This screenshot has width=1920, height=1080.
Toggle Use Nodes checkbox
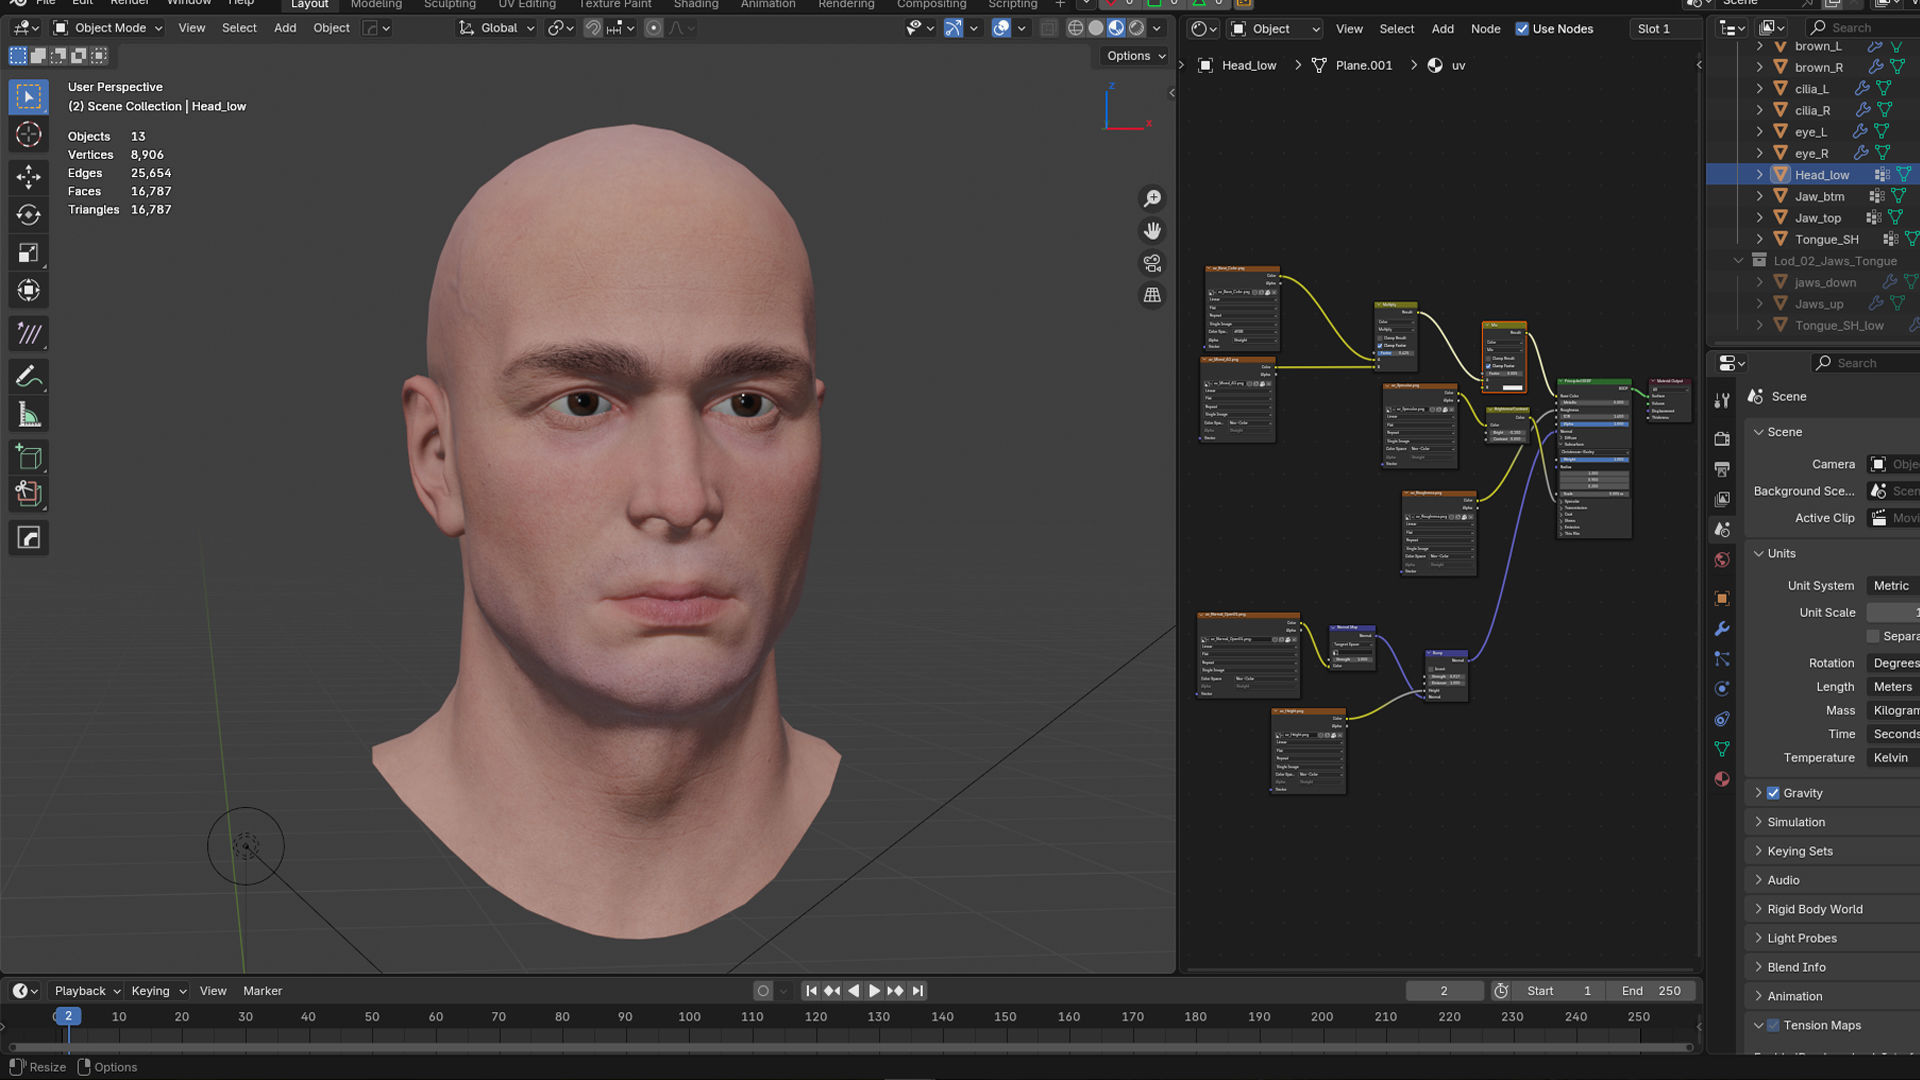pyautogui.click(x=1522, y=29)
